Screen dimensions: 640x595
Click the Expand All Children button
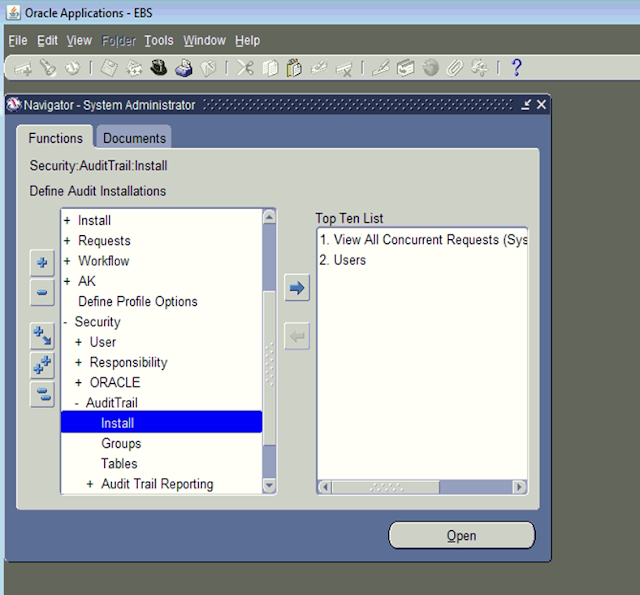tap(42, 336)
